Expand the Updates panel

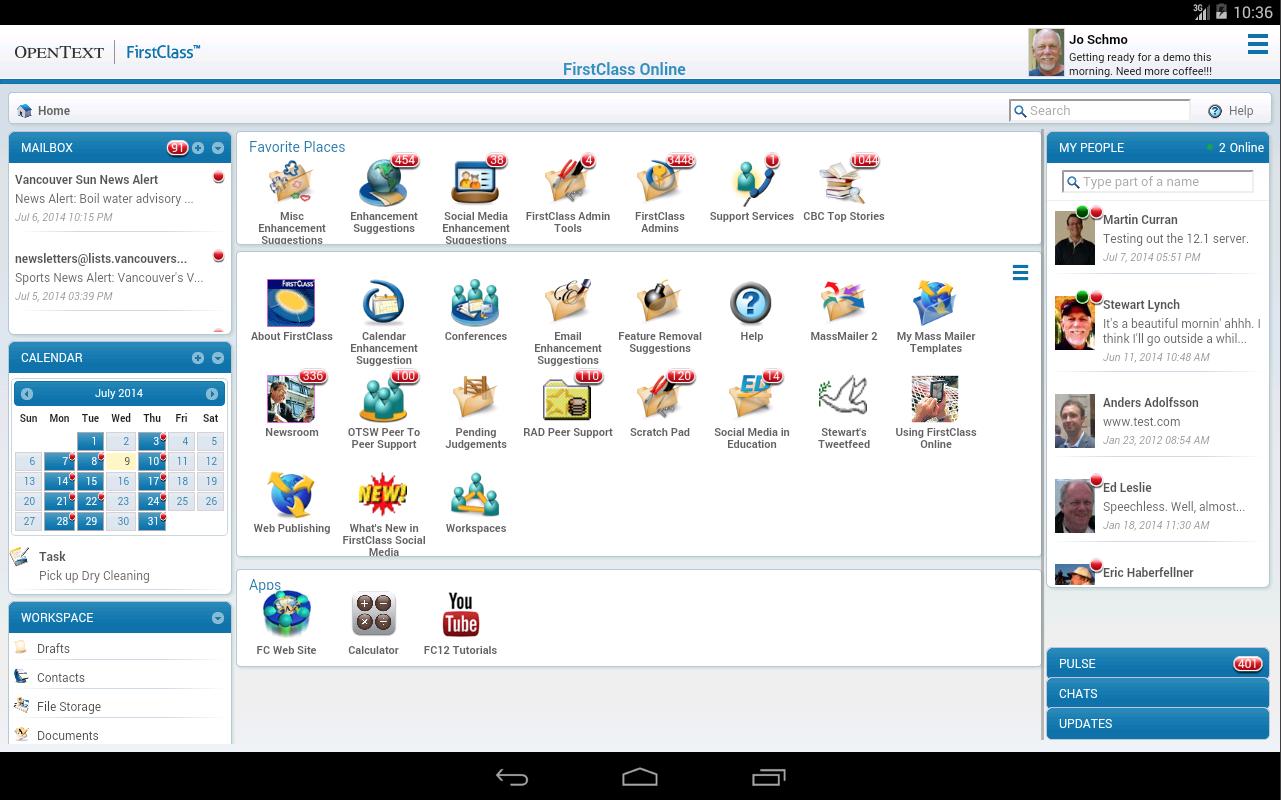click(x=1158, y=723)
